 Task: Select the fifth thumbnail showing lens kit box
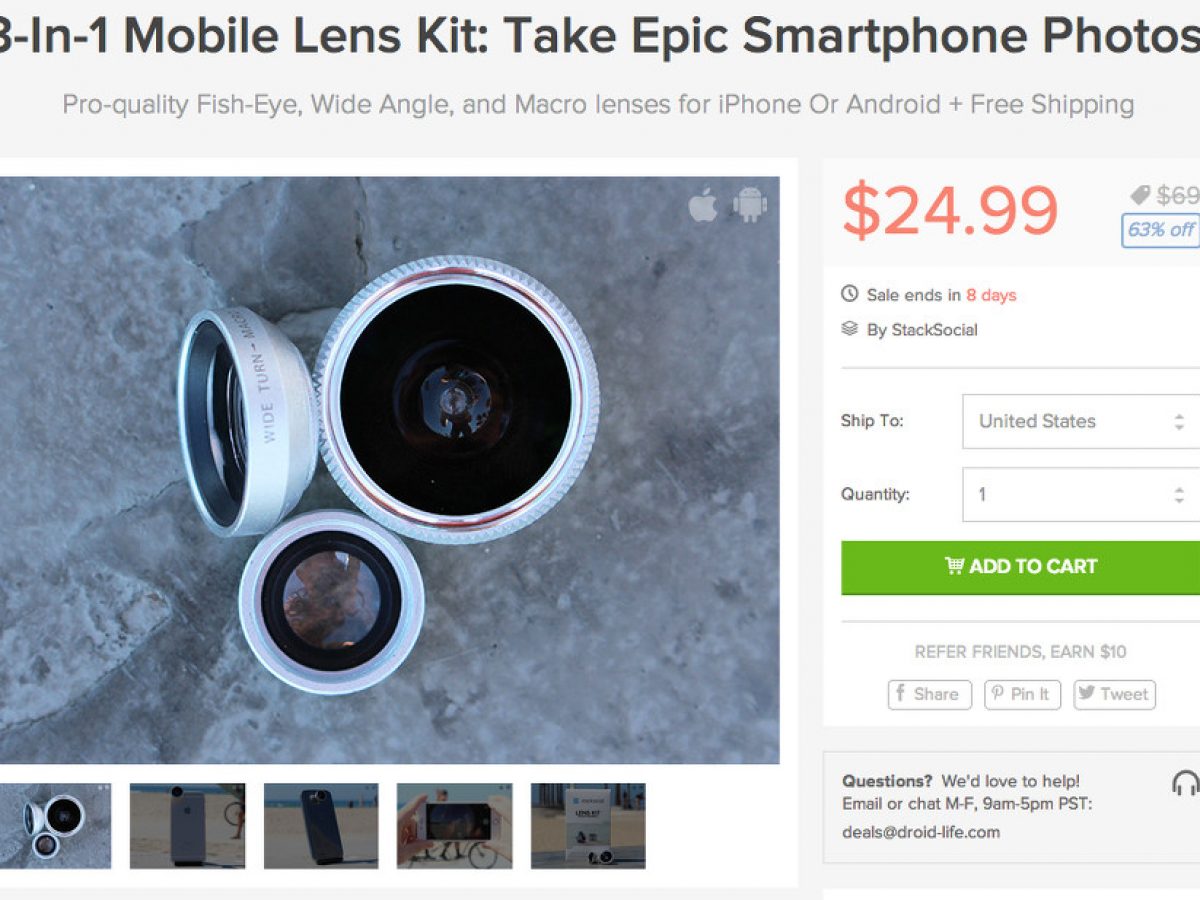588,825
